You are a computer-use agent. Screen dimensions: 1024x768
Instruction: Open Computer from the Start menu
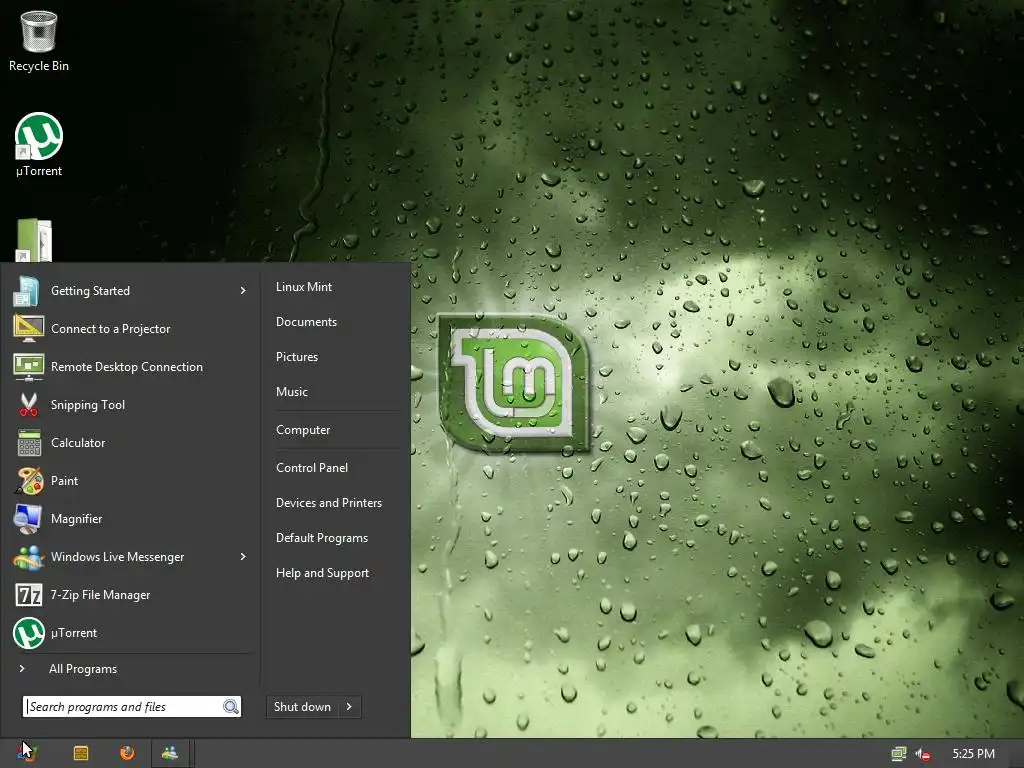pos(303,430)
